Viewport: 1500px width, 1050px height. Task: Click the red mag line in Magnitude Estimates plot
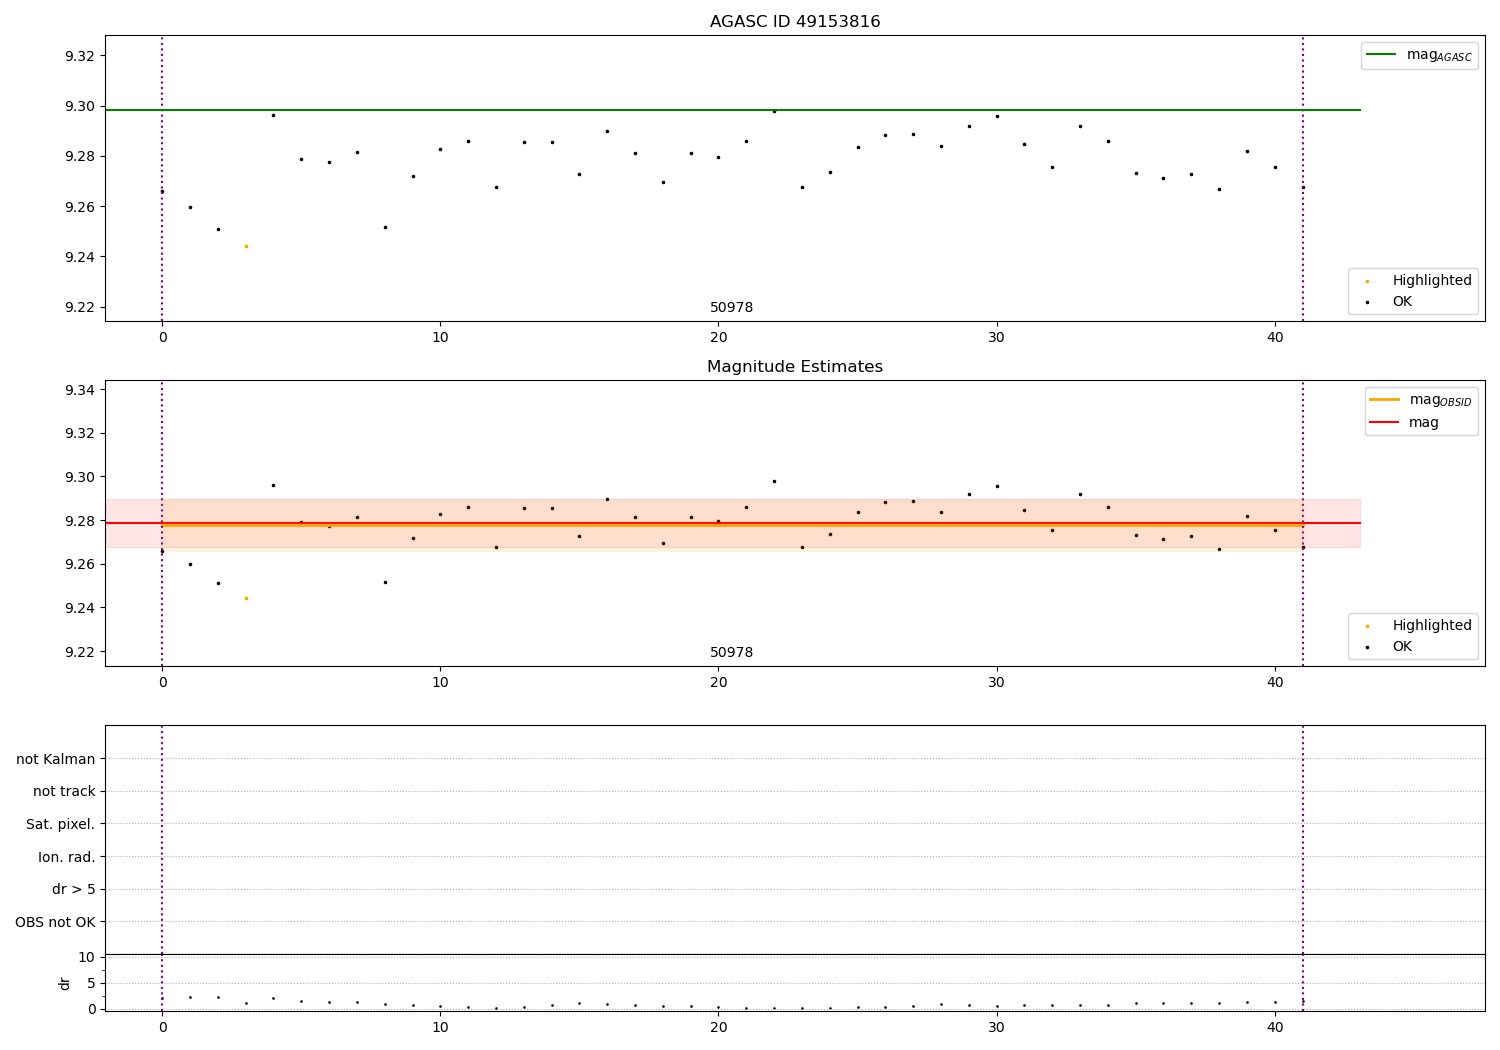[732, 523]
